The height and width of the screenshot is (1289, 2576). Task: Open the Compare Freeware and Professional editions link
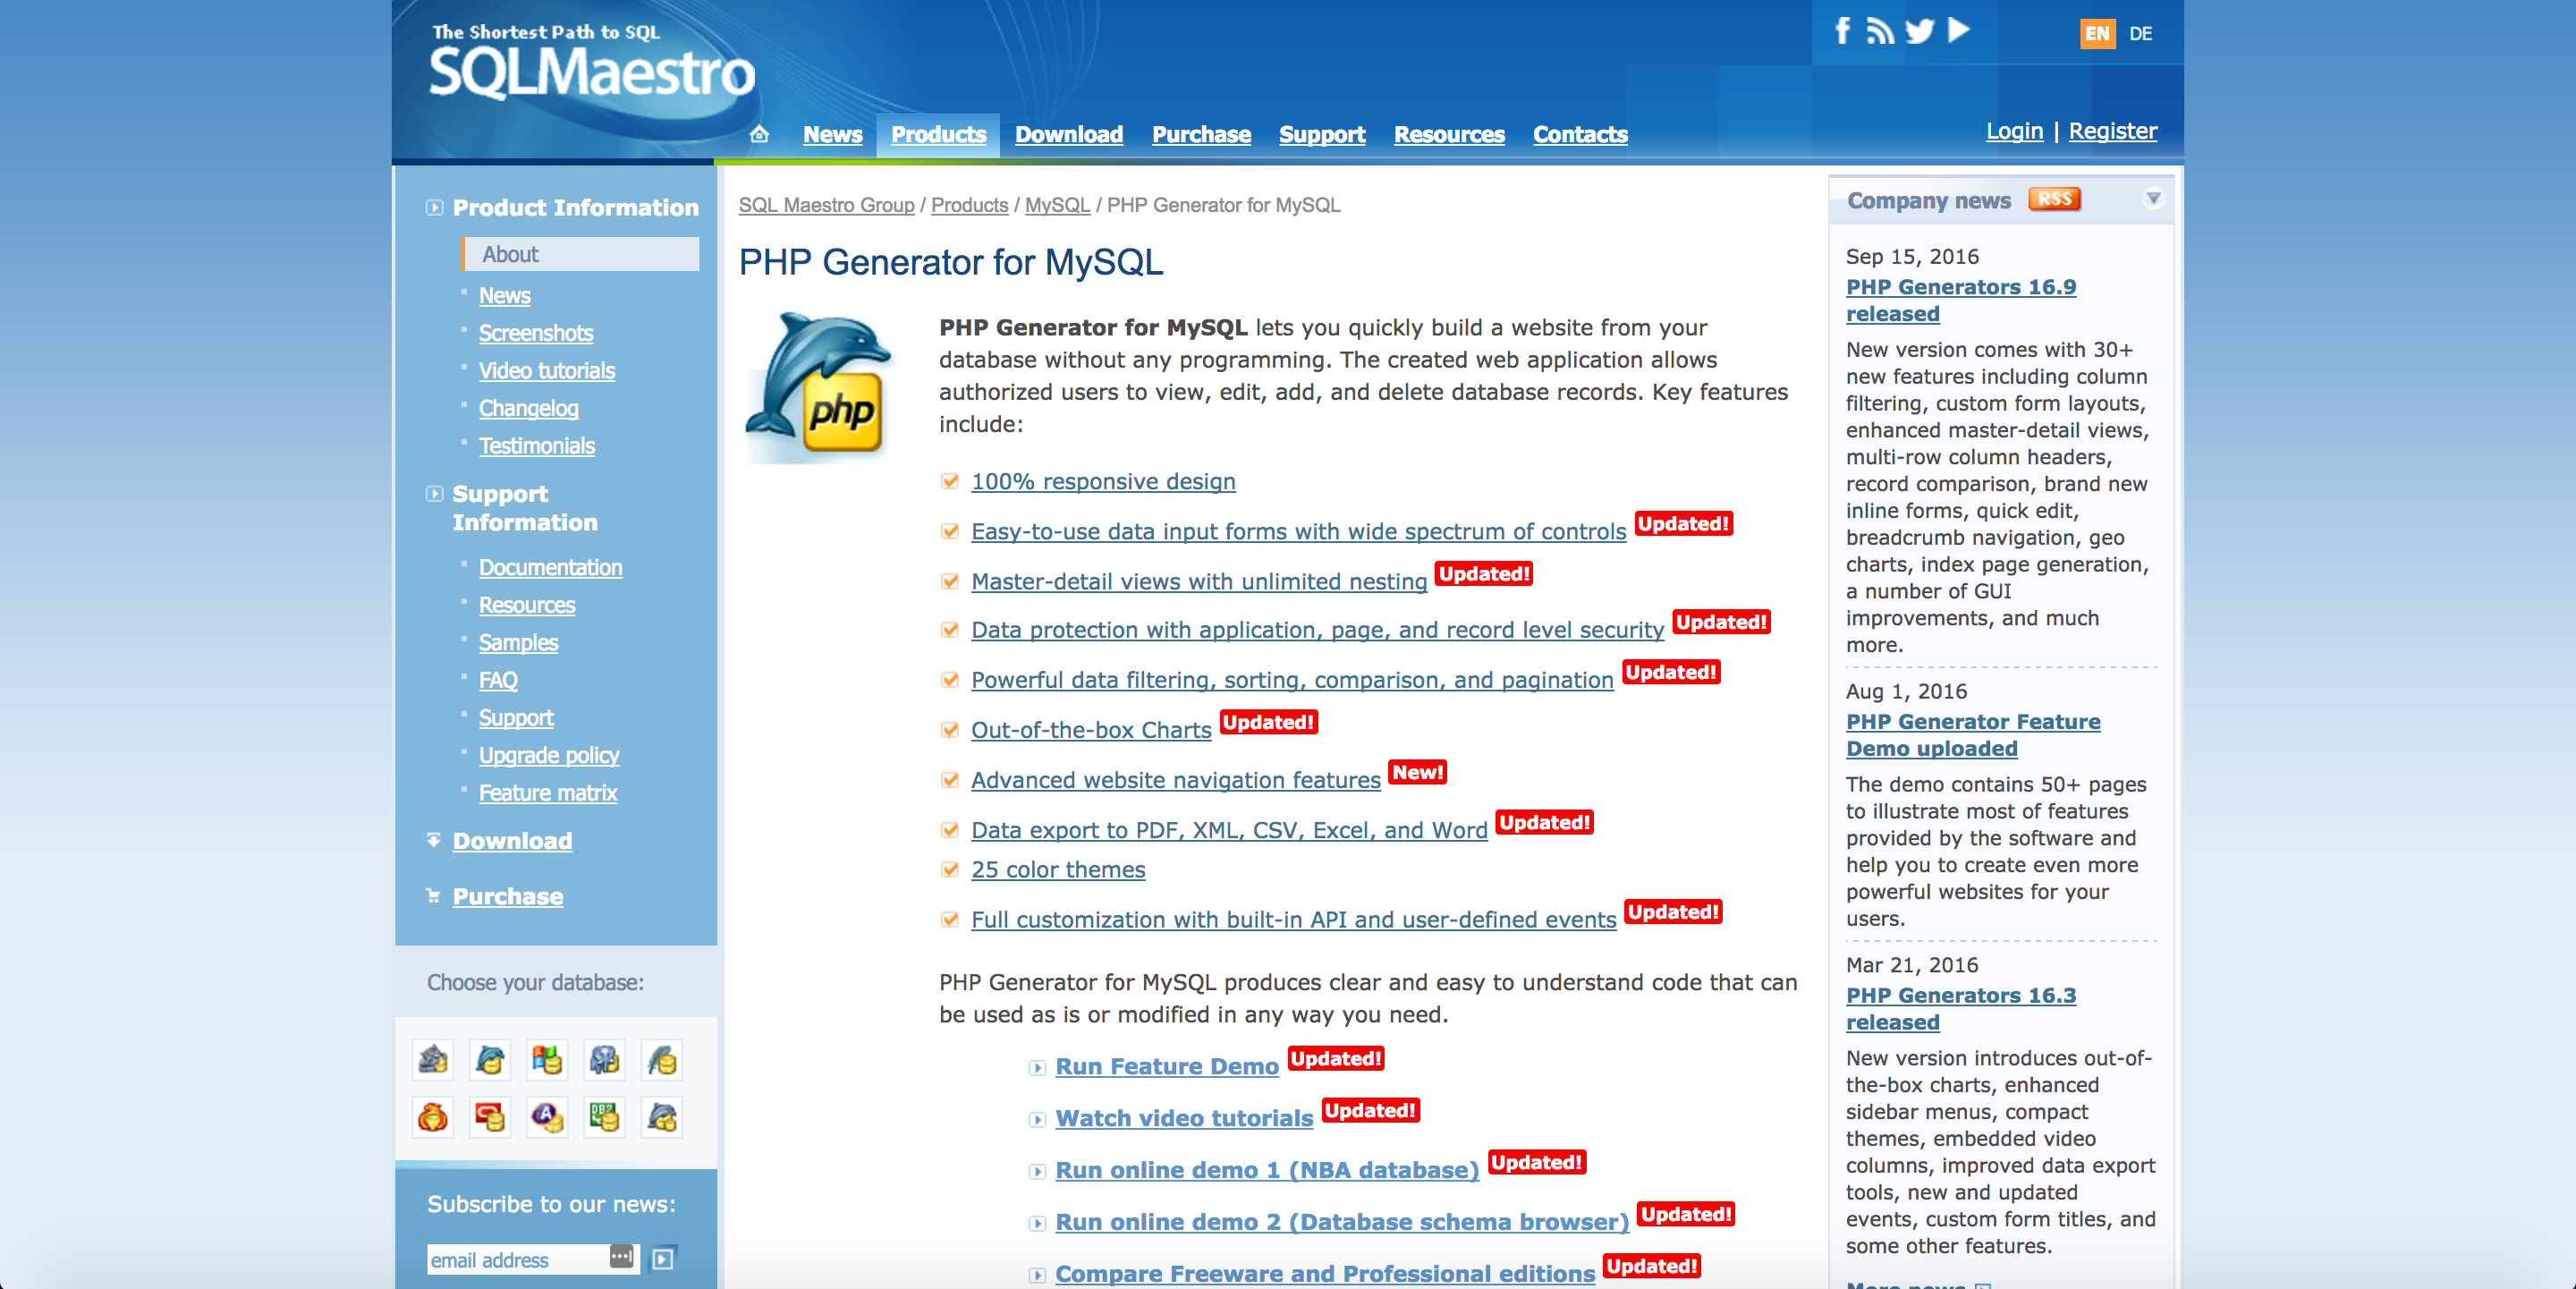(1325, 1273)
